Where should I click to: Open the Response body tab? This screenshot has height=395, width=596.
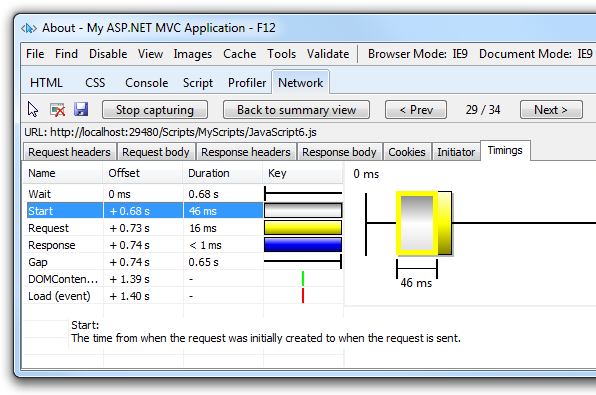339,152
